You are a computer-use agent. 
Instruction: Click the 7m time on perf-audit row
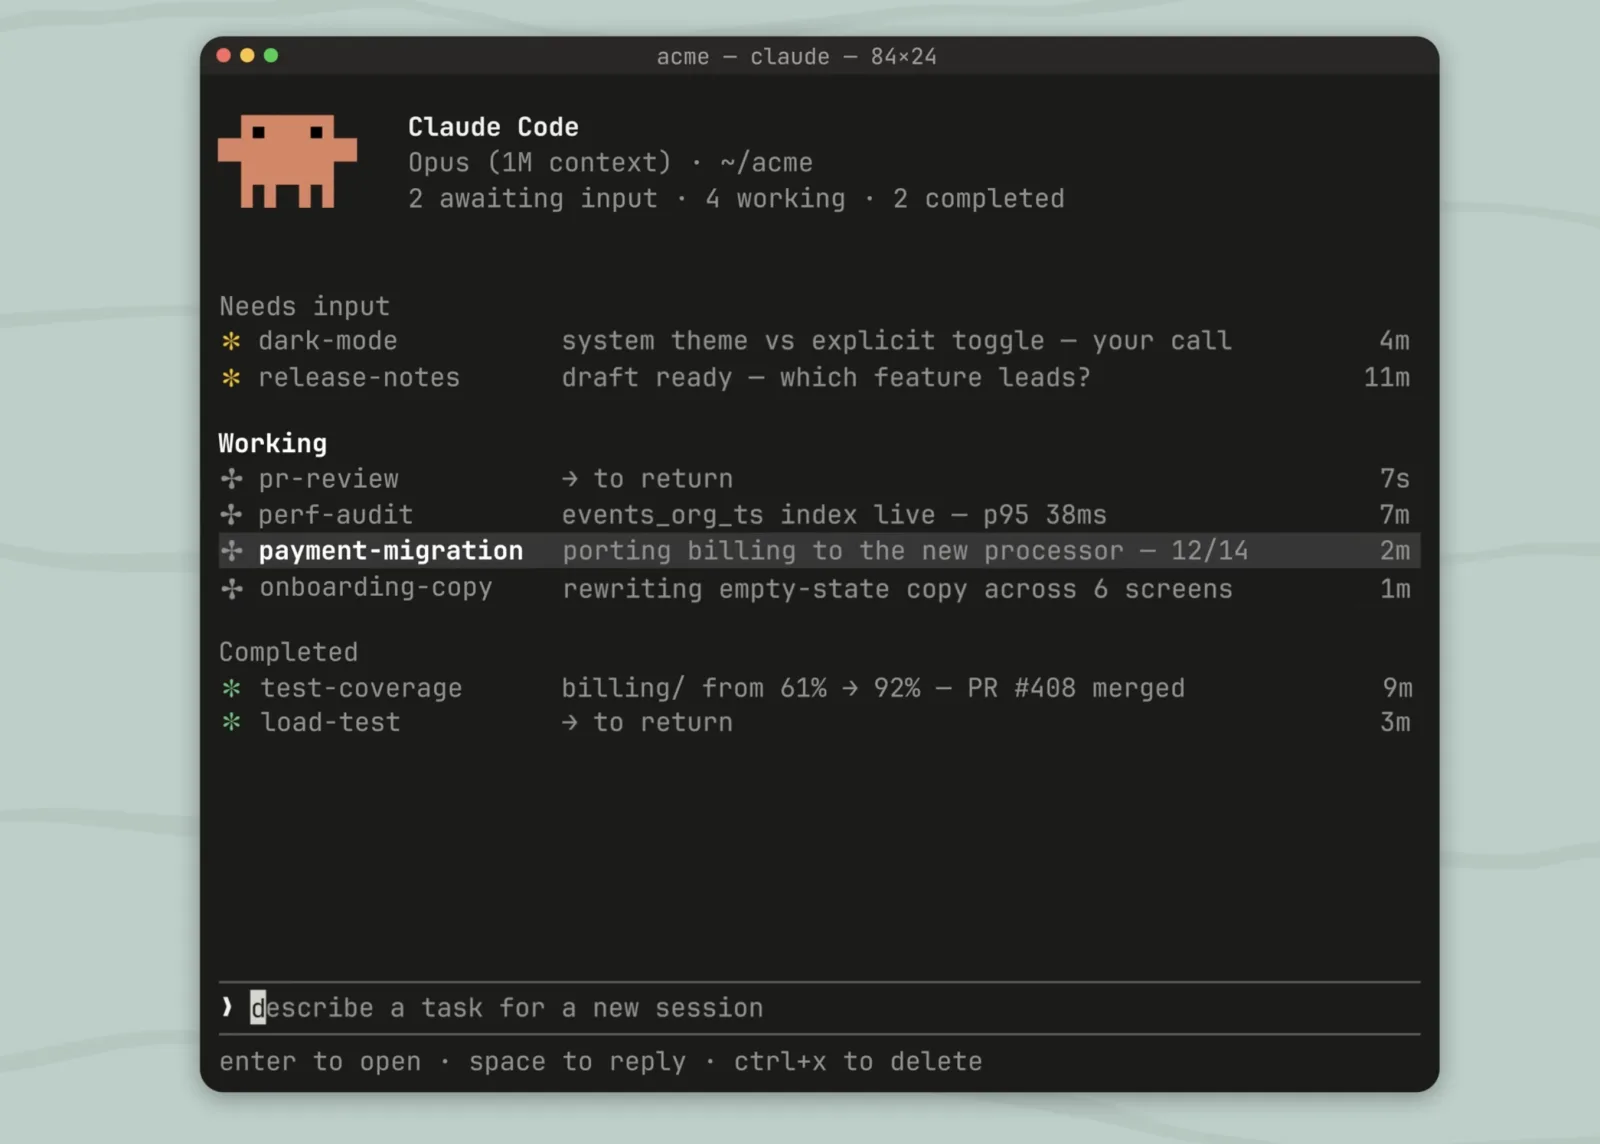(x=1394, y=515)
